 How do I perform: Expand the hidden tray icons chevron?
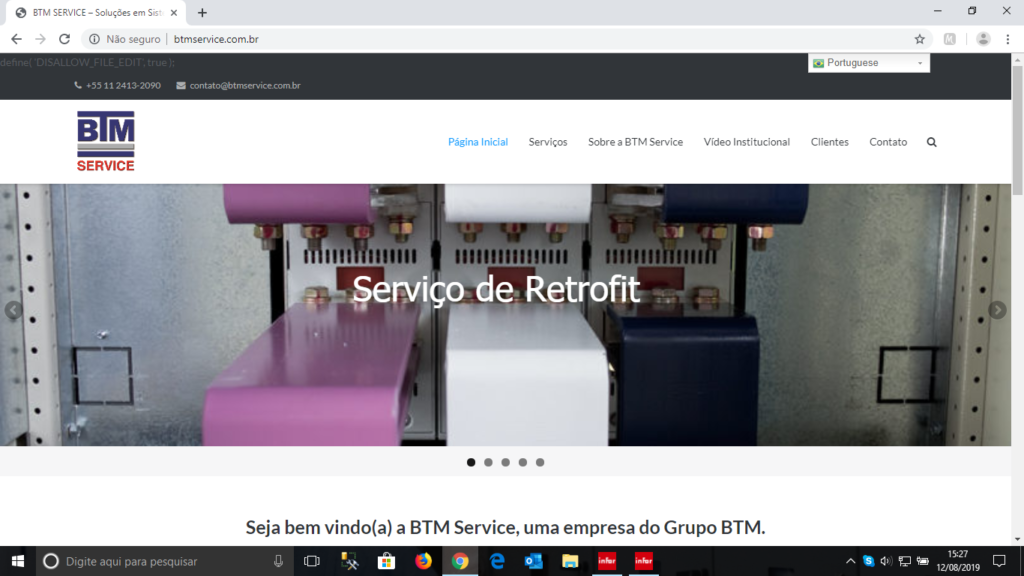click(x=850, y=561)
